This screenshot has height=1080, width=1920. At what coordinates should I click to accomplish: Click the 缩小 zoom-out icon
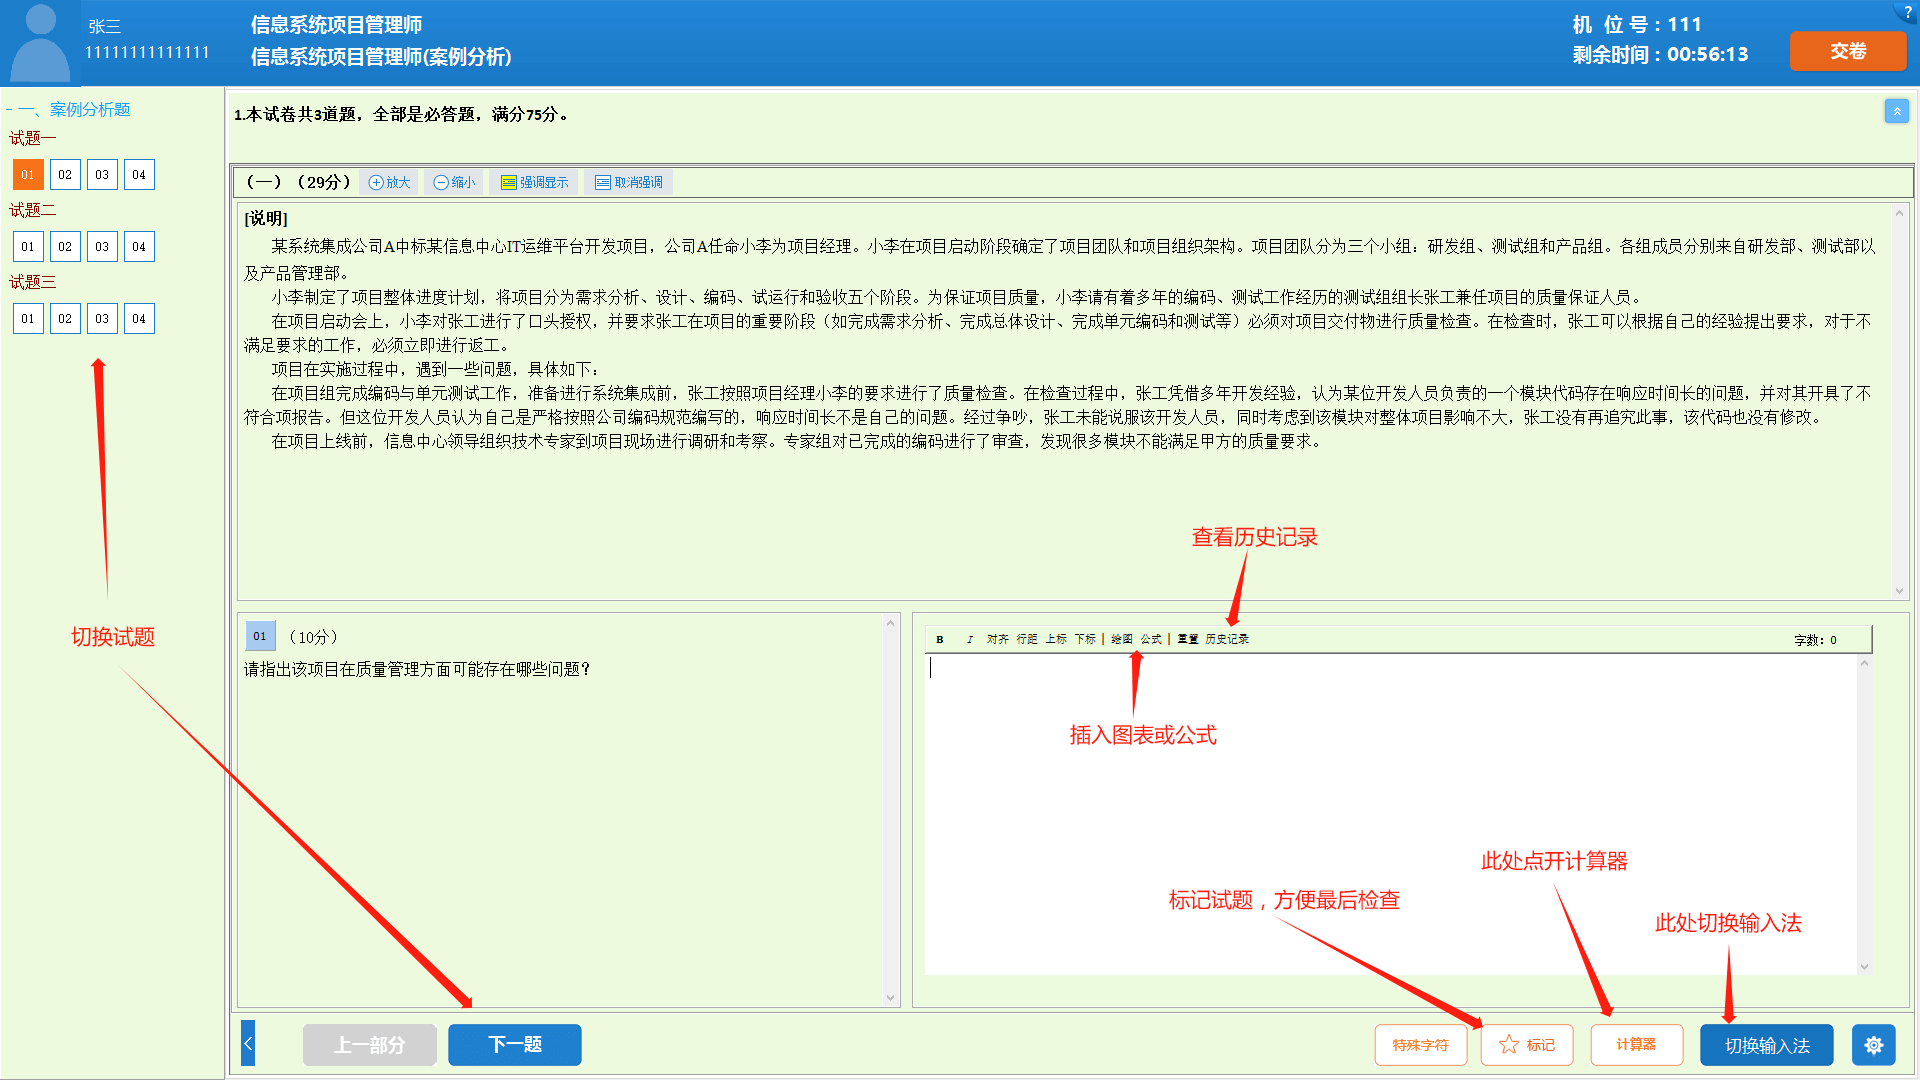(x=441, y=182)
